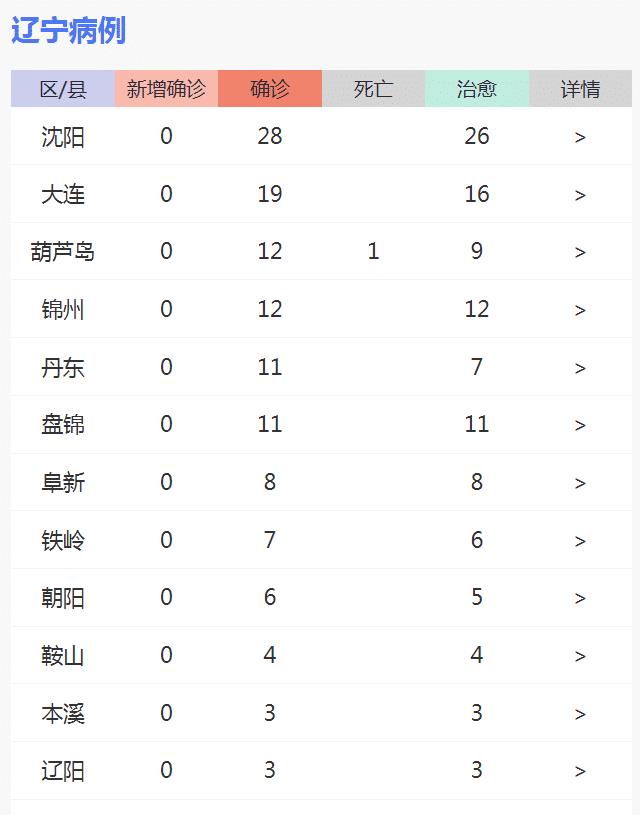Click 鞍山's confirmed count of 4
The width and height of the screenshot is (640, 815).
tap(270, 655)
